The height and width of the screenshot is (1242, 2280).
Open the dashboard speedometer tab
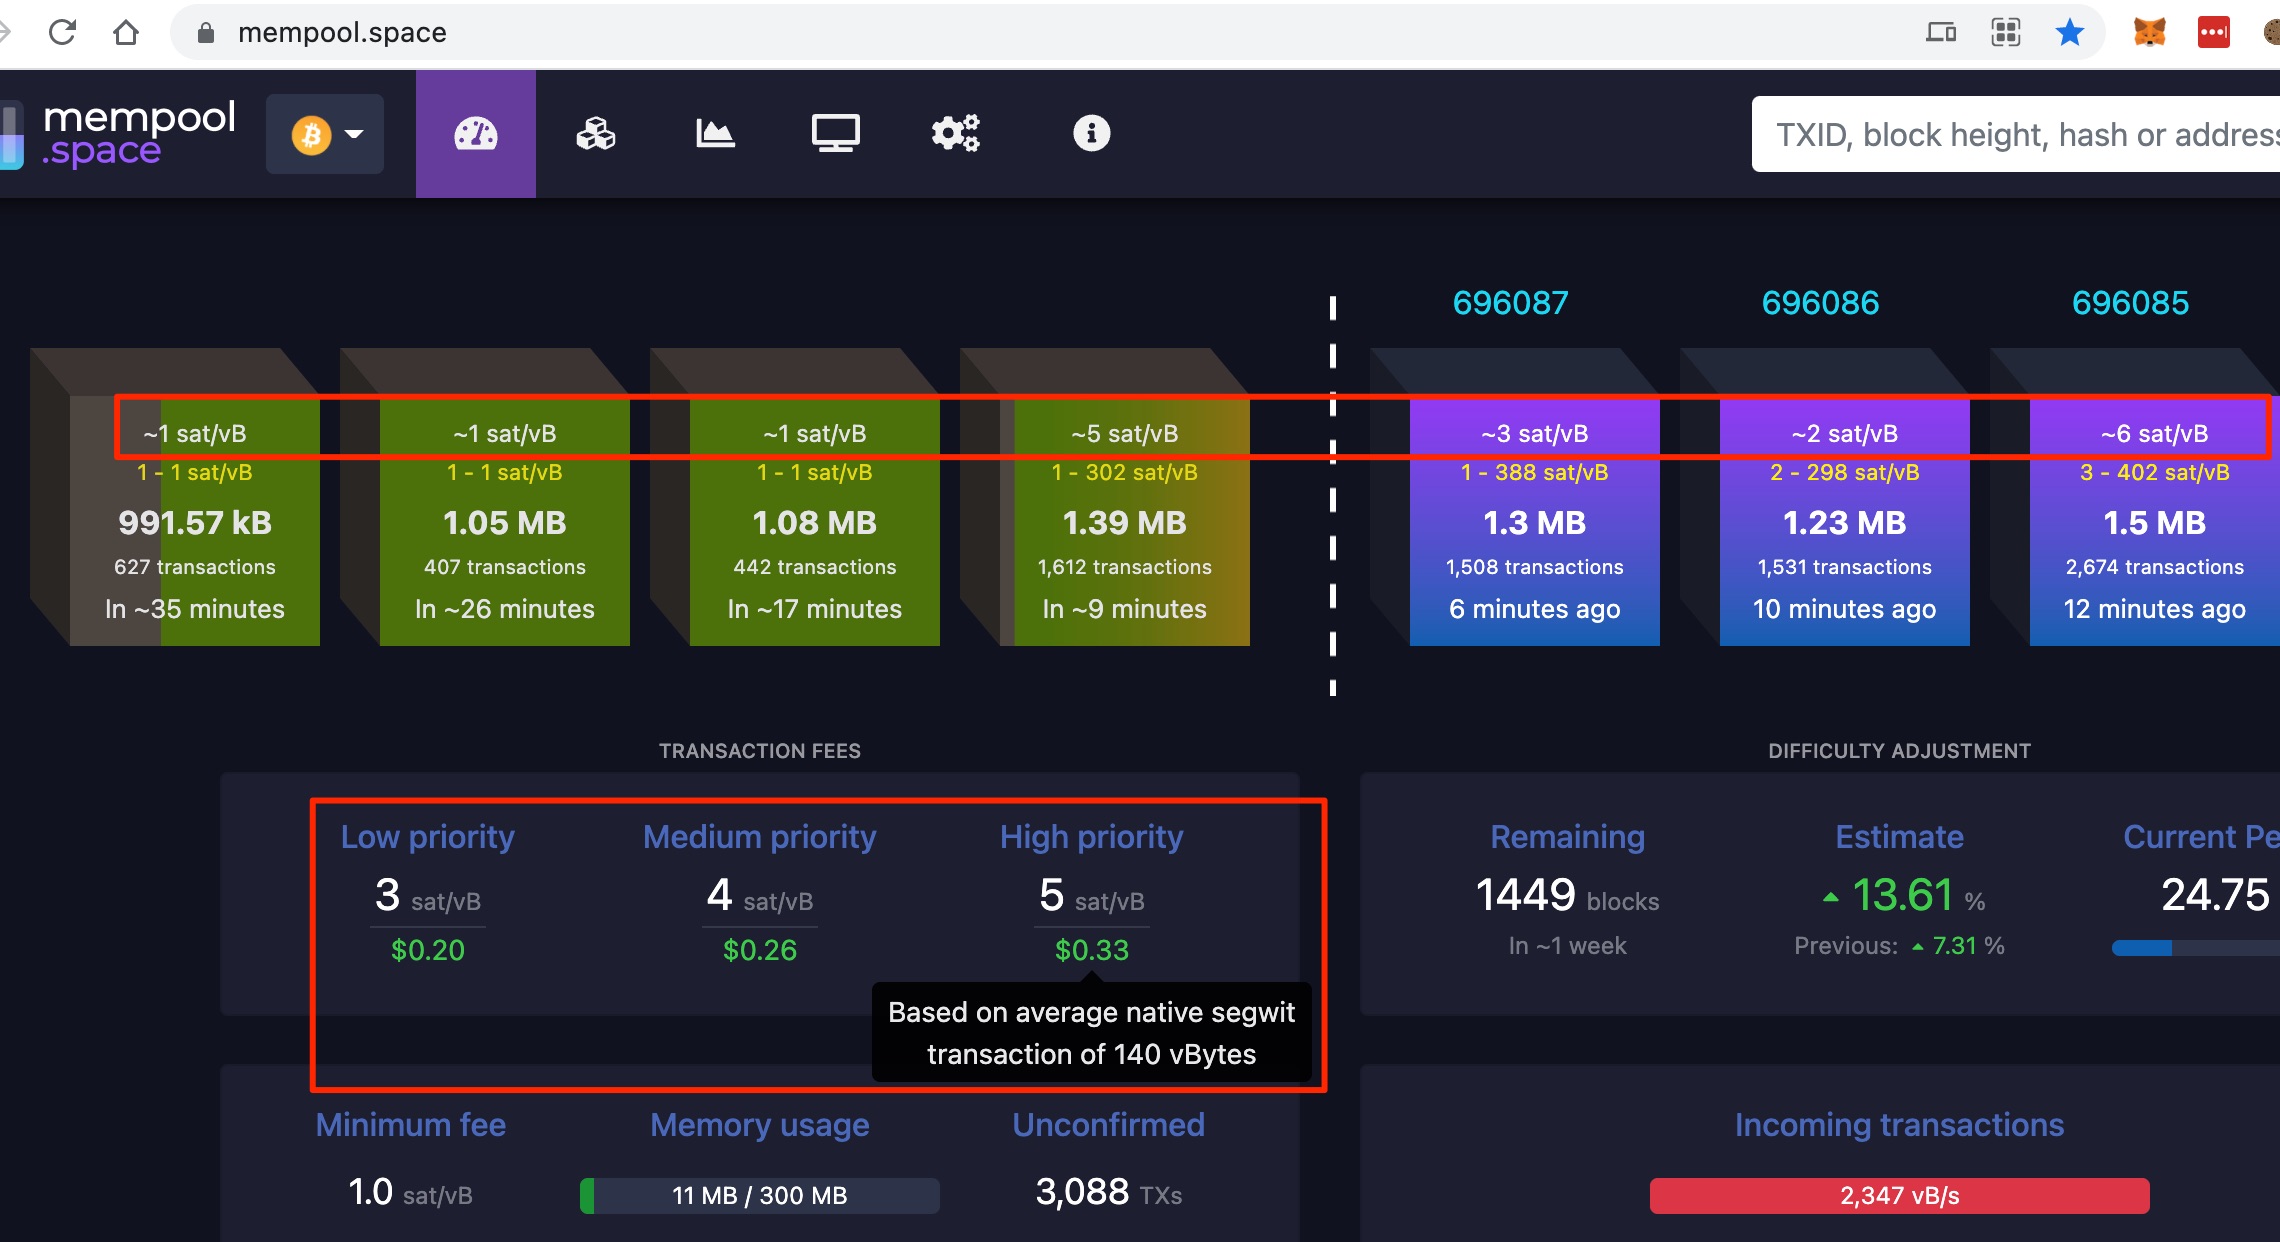[476, 134]
